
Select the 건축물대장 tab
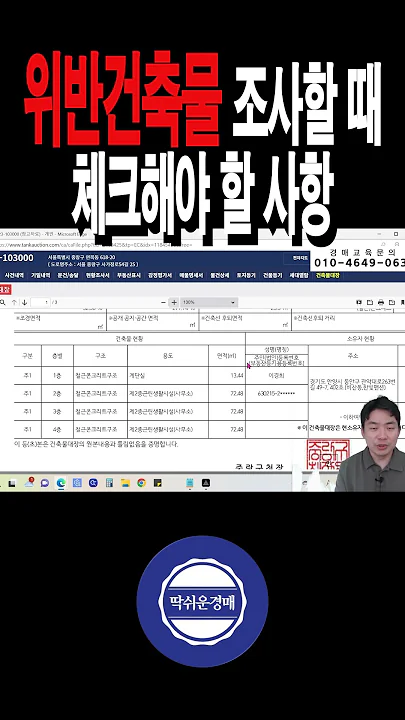point(327,276)
